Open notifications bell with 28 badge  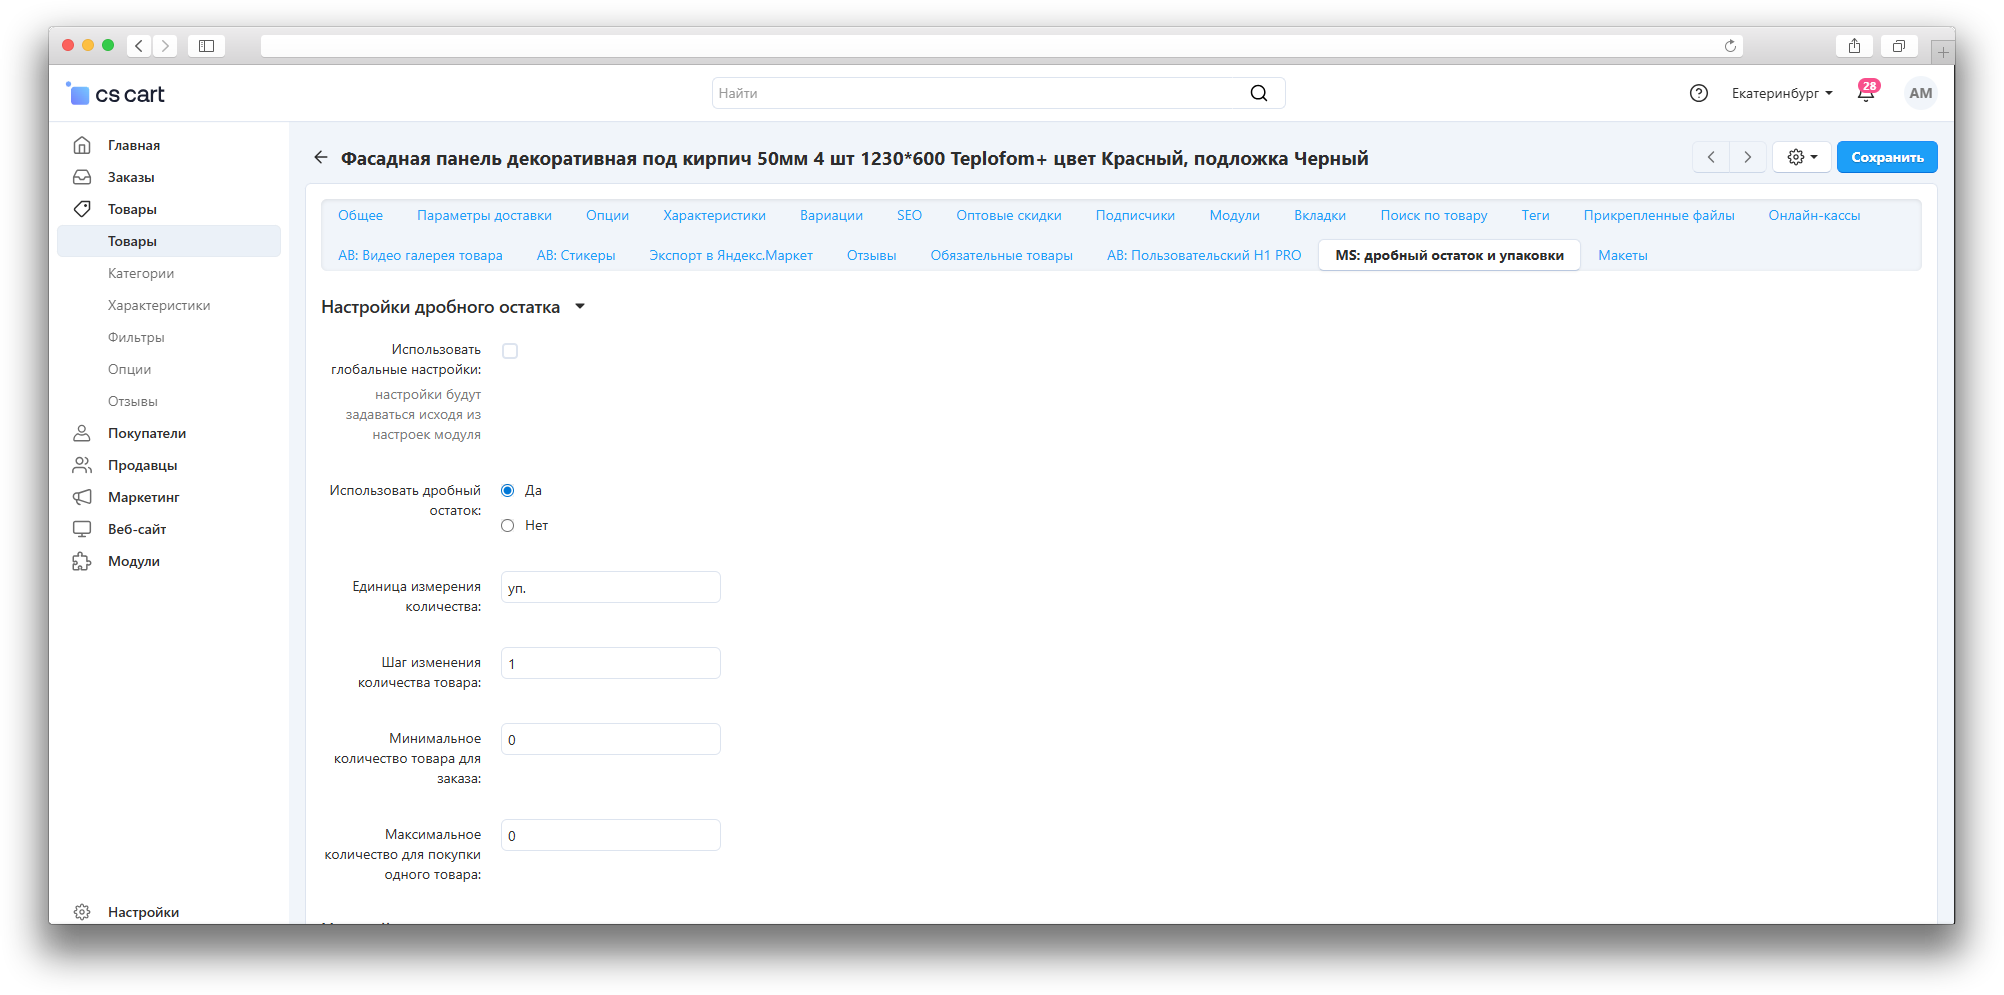pyautogui.click(x=1866, y=93)
